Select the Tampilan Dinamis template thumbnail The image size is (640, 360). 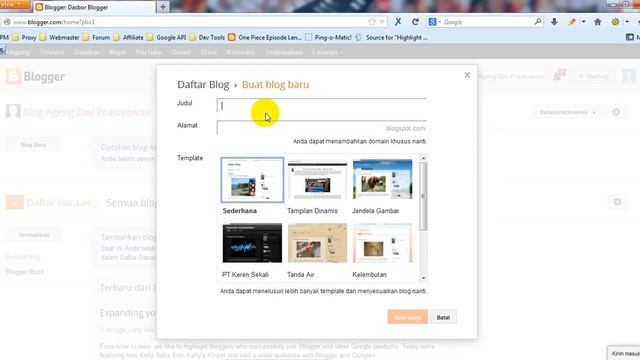317,180
